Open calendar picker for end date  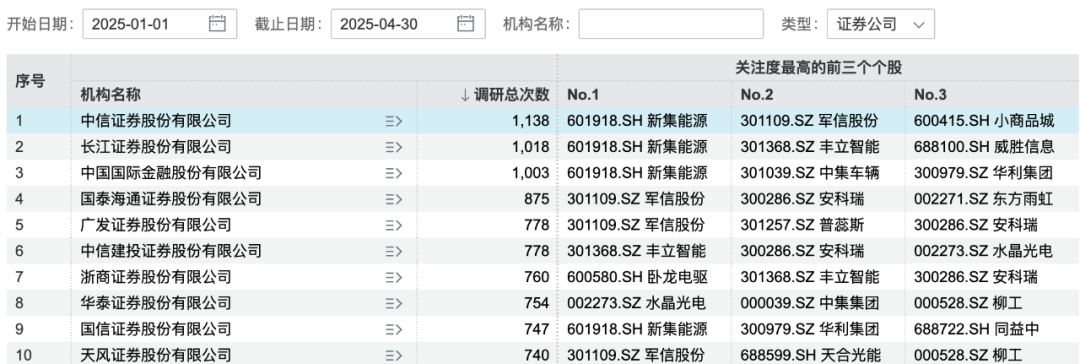[466, 24]
